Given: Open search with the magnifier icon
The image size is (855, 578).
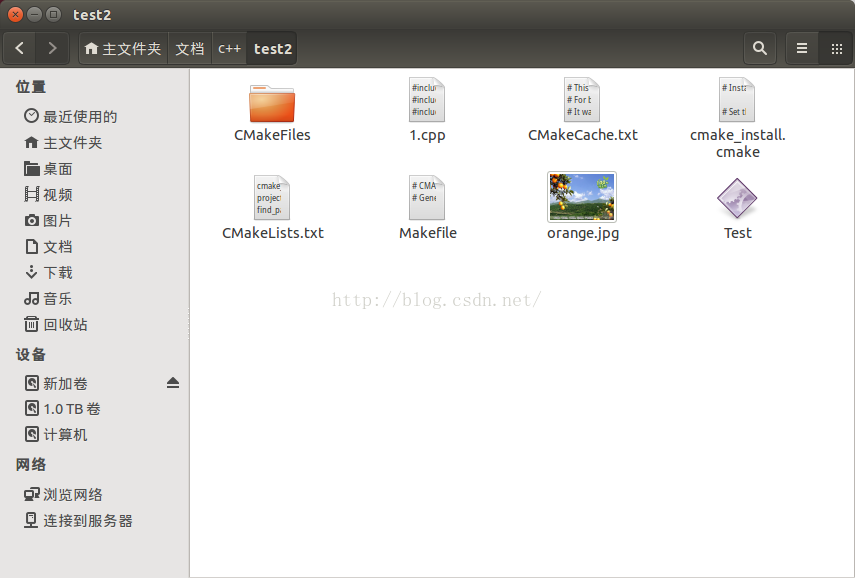Looking at the screenshot, I should tap(760, 49).
